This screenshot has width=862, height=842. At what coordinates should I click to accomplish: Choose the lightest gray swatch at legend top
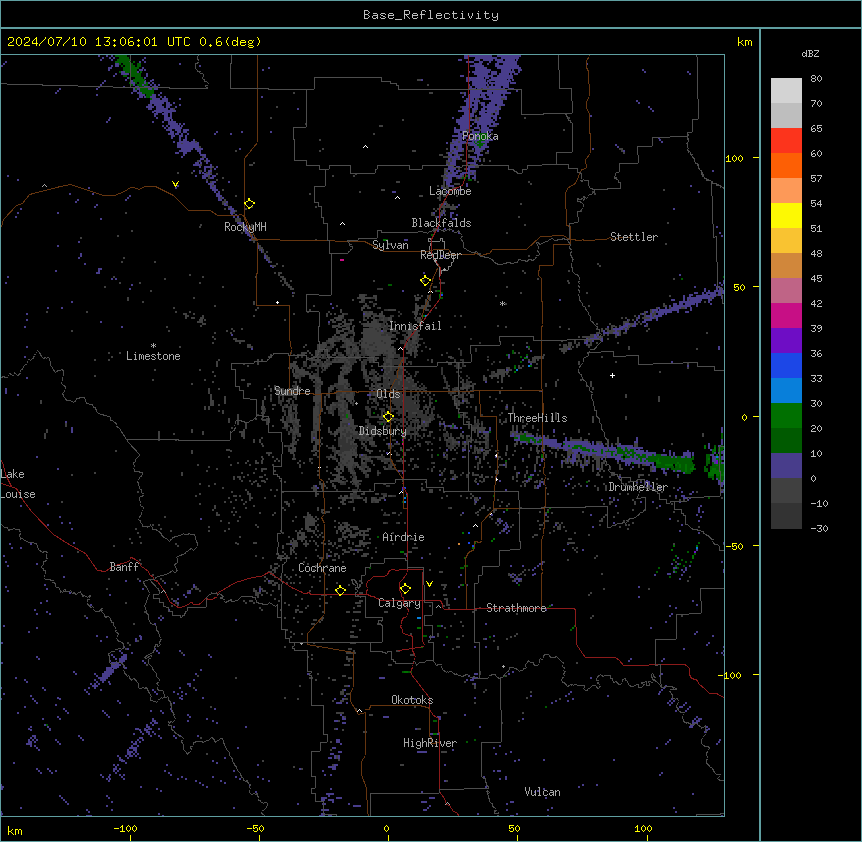pyautogui.click(x=786, y=91)
